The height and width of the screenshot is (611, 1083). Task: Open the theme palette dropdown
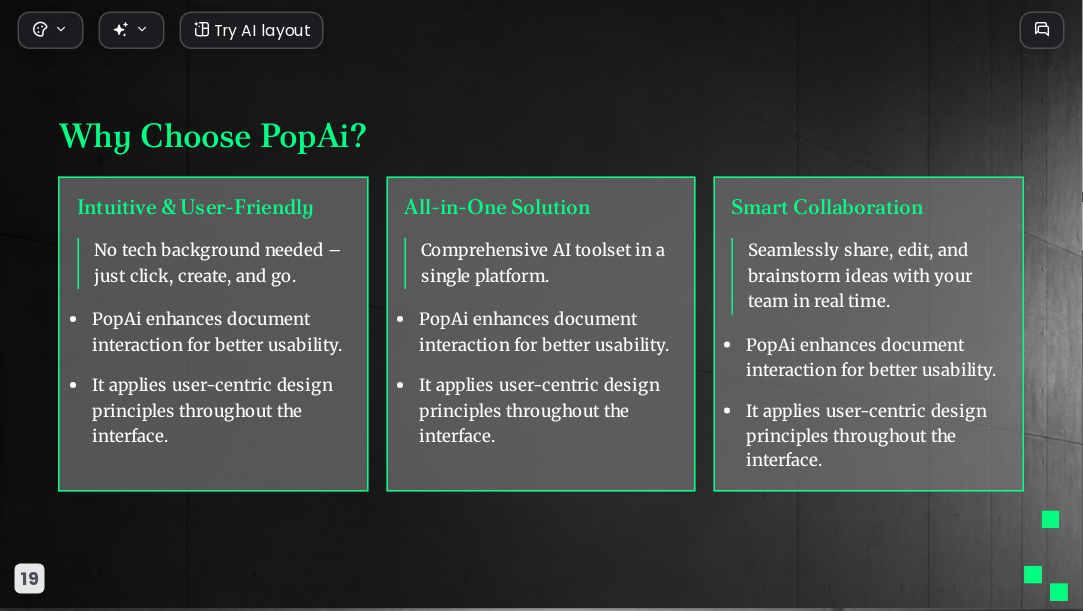pos(50,30)
